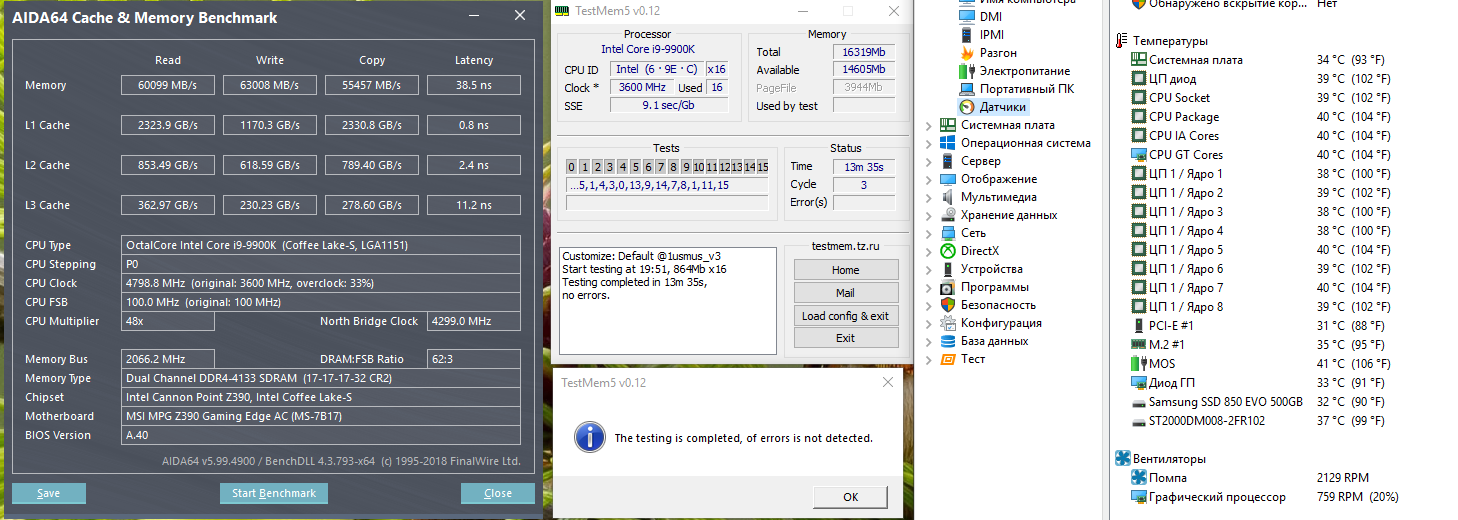
Task: Click the База данных database icon
Action: [x=948, y=341]
